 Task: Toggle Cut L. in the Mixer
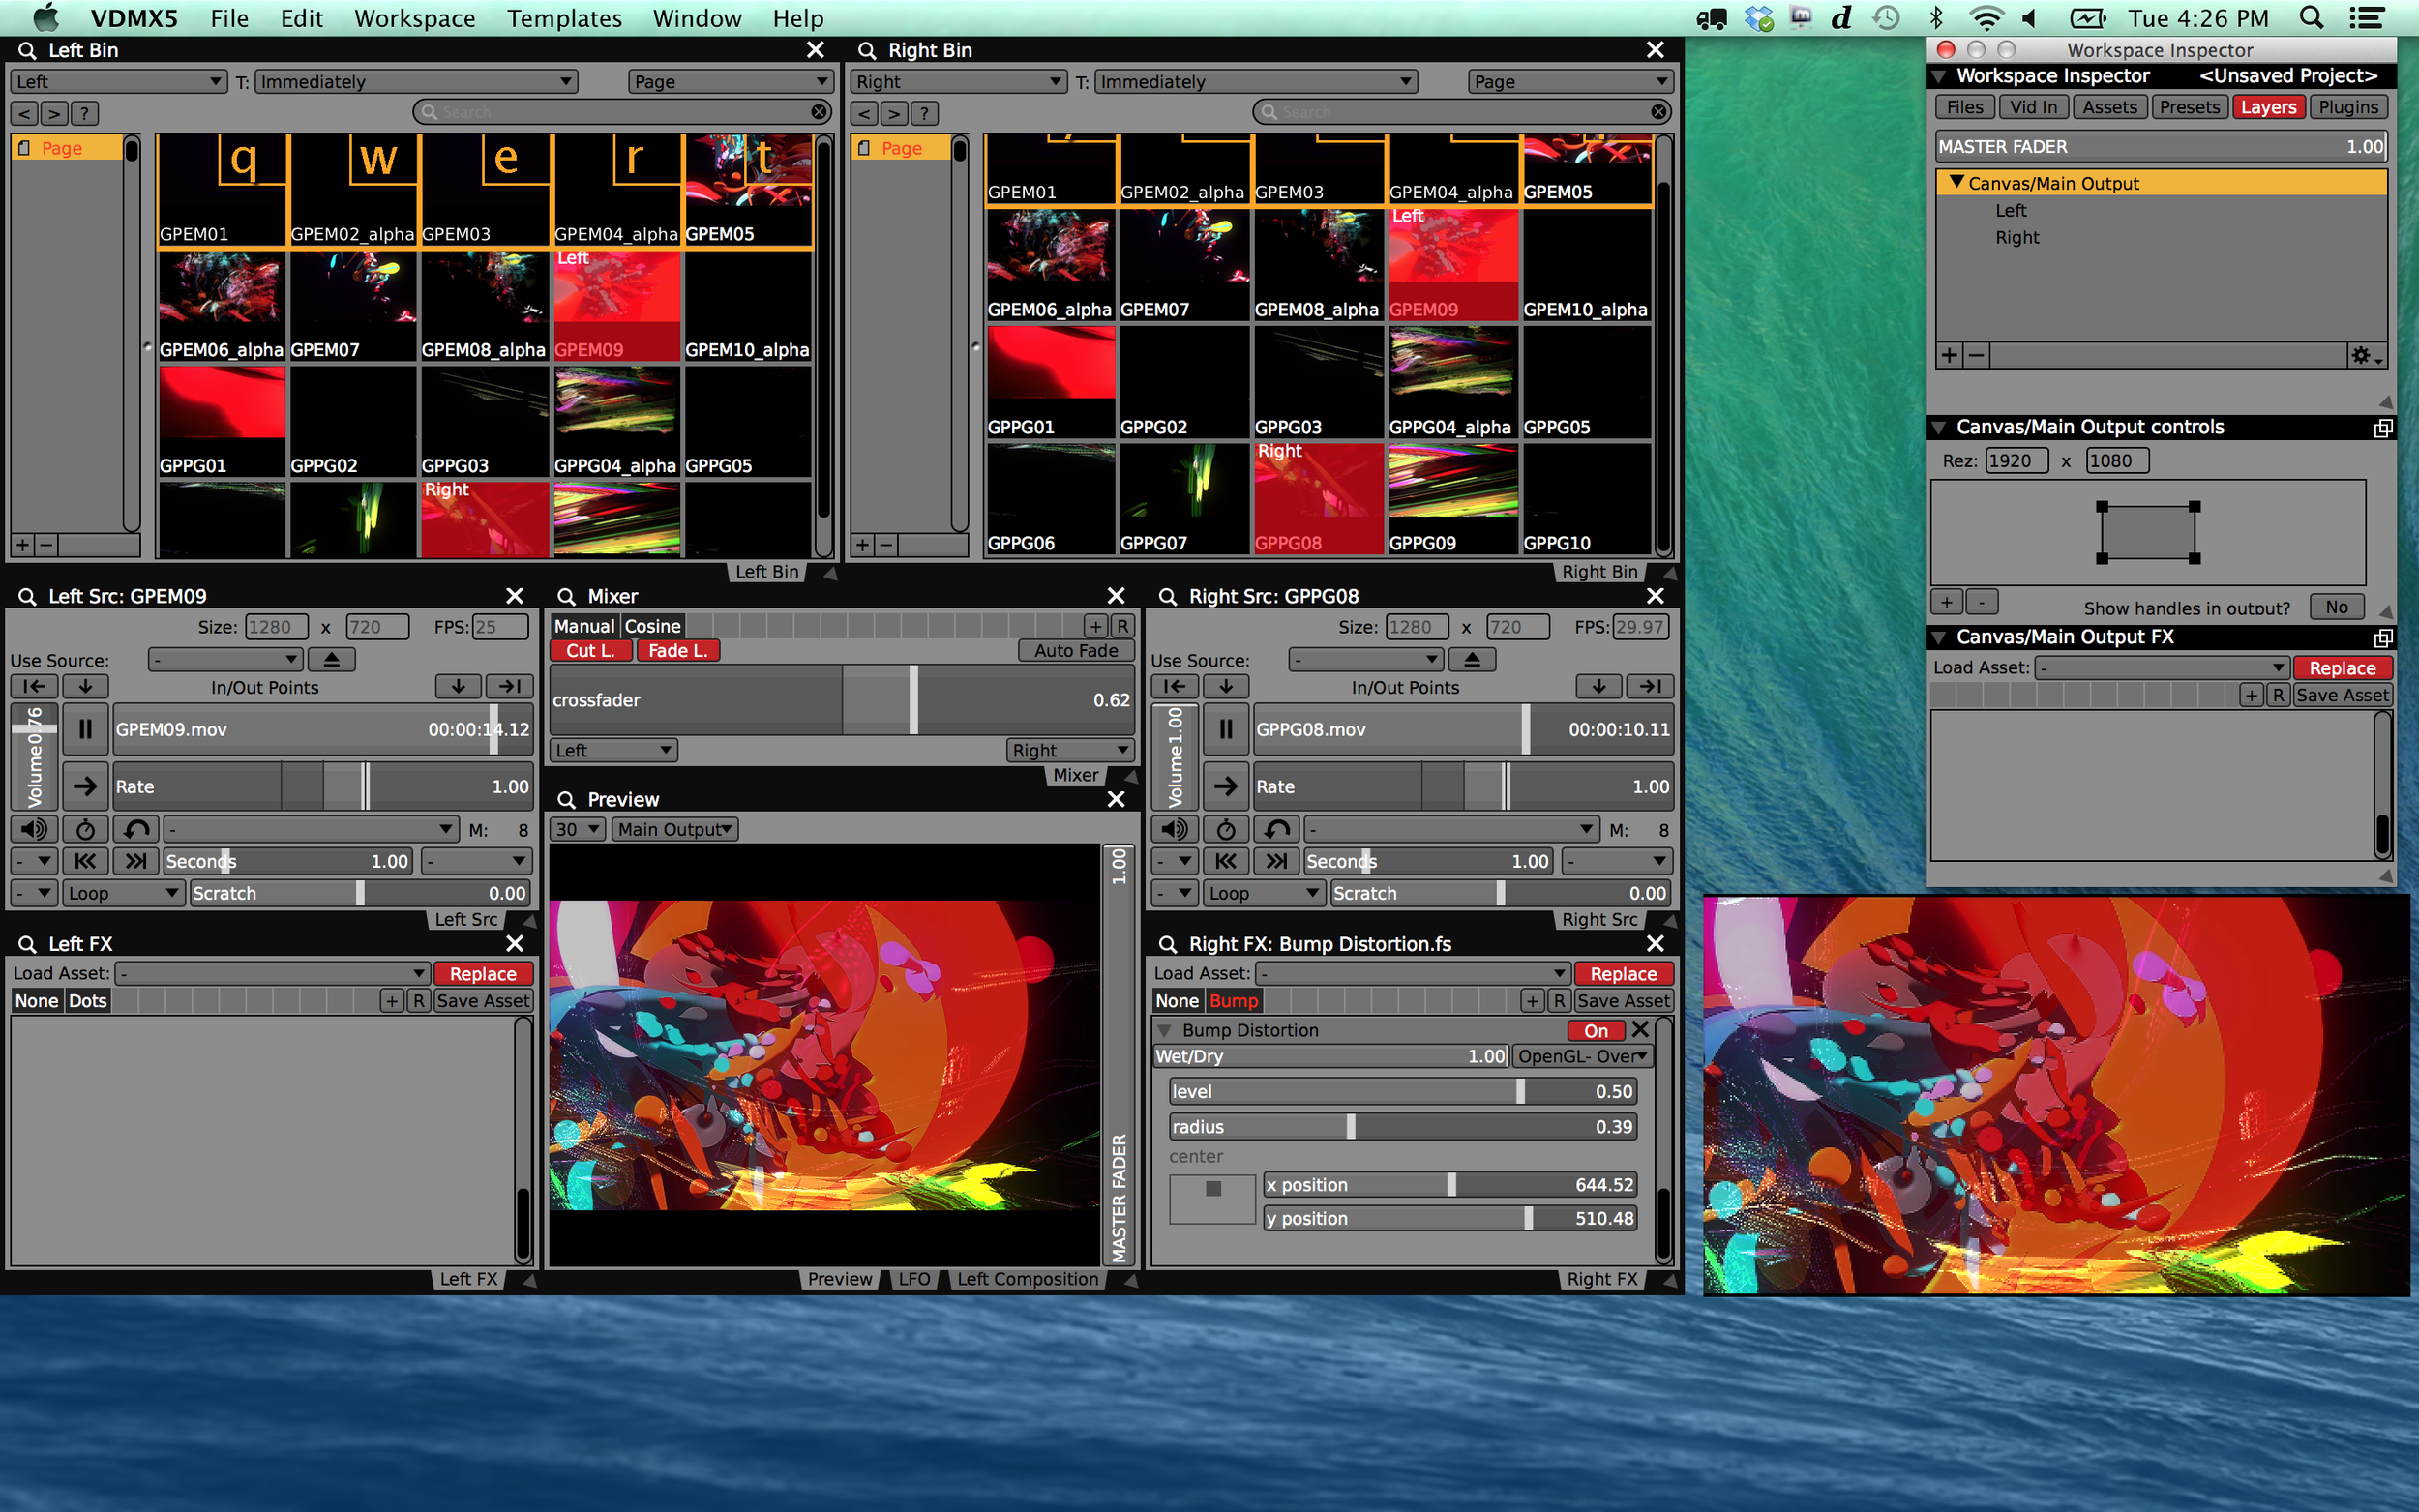point(590,650)
